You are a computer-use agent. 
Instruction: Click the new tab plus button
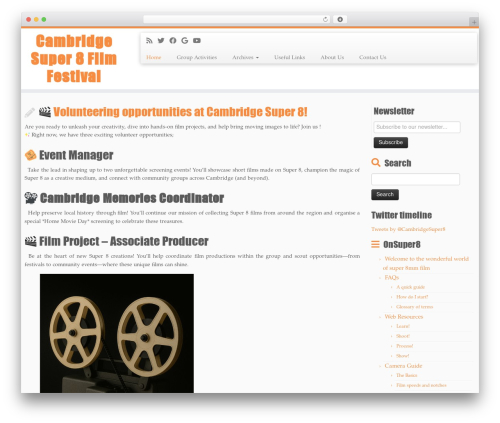click(474, 22)
